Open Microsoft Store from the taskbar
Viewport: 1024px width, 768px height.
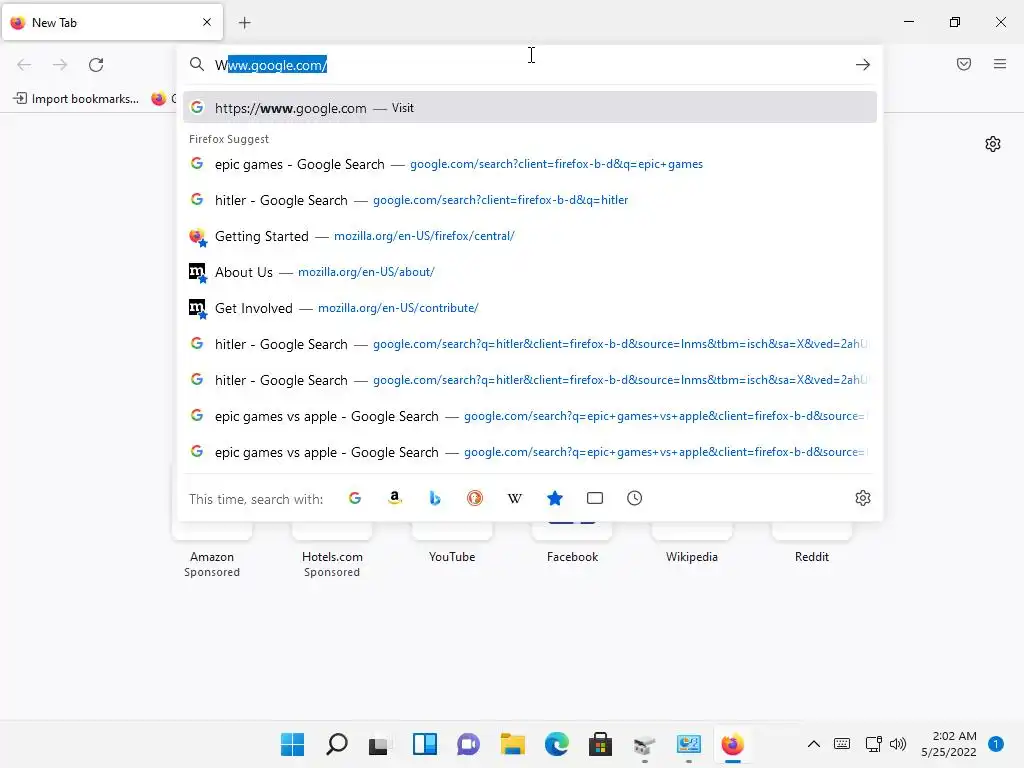point(600,744)
